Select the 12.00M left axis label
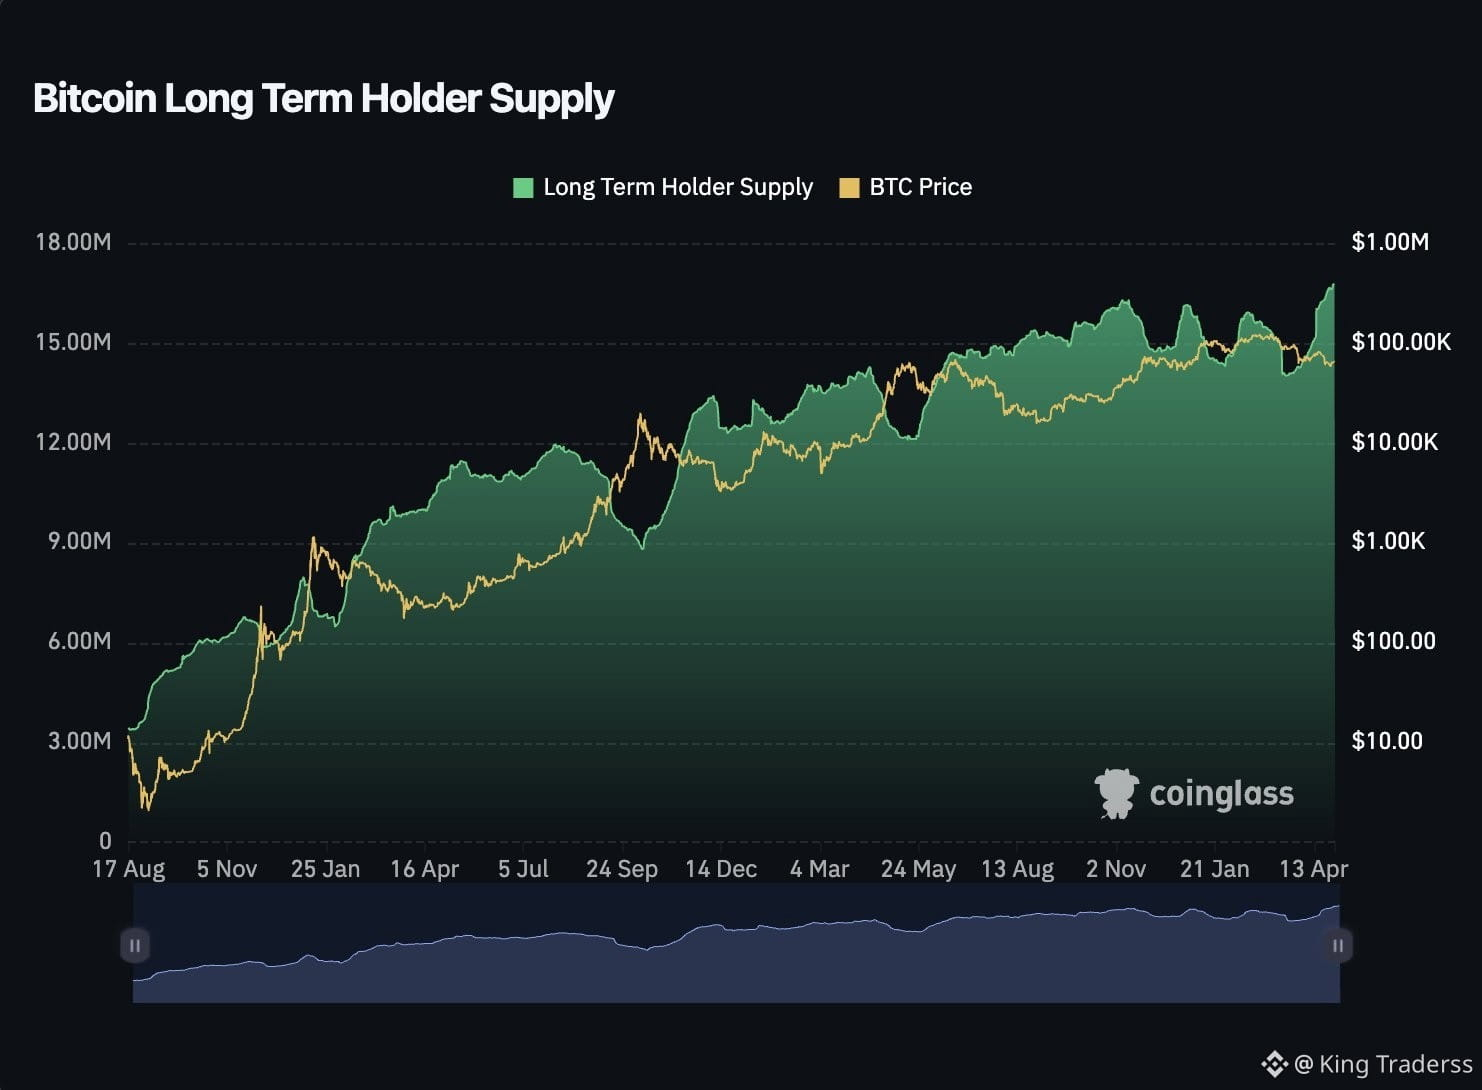Image resolution: width=1482 pixels, height=1090 pixels. (x=73, y=442)
